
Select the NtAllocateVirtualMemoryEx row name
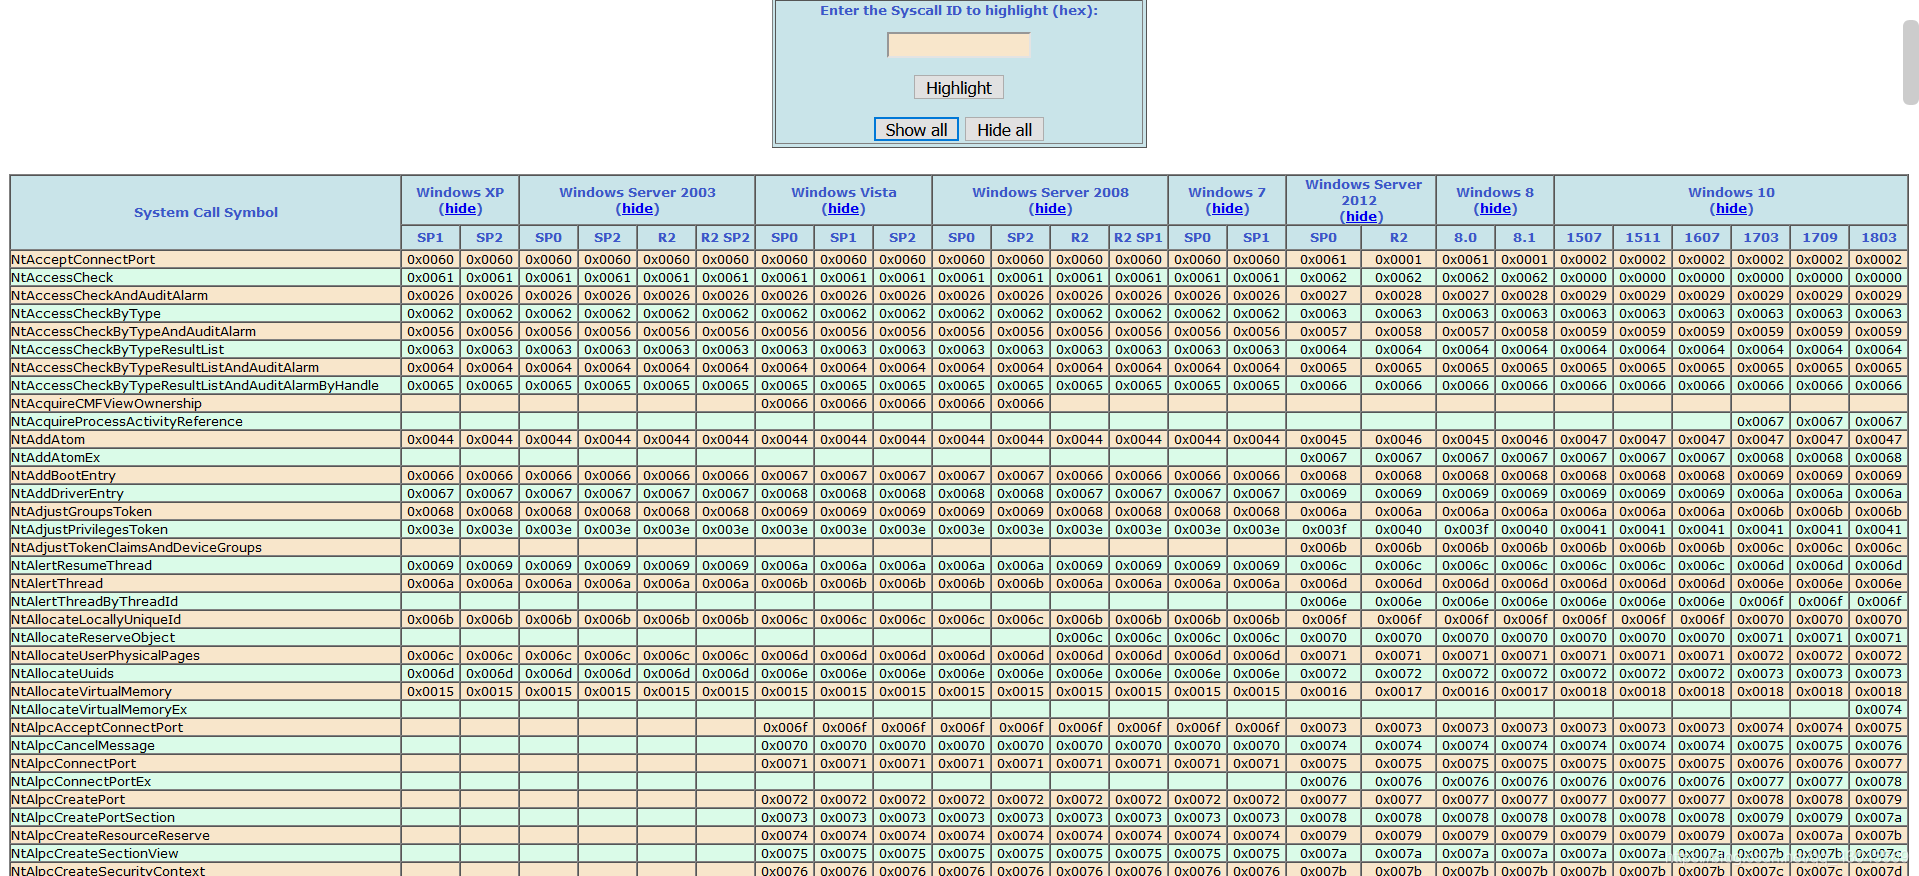pyautogui.click(x=99, y=710)
